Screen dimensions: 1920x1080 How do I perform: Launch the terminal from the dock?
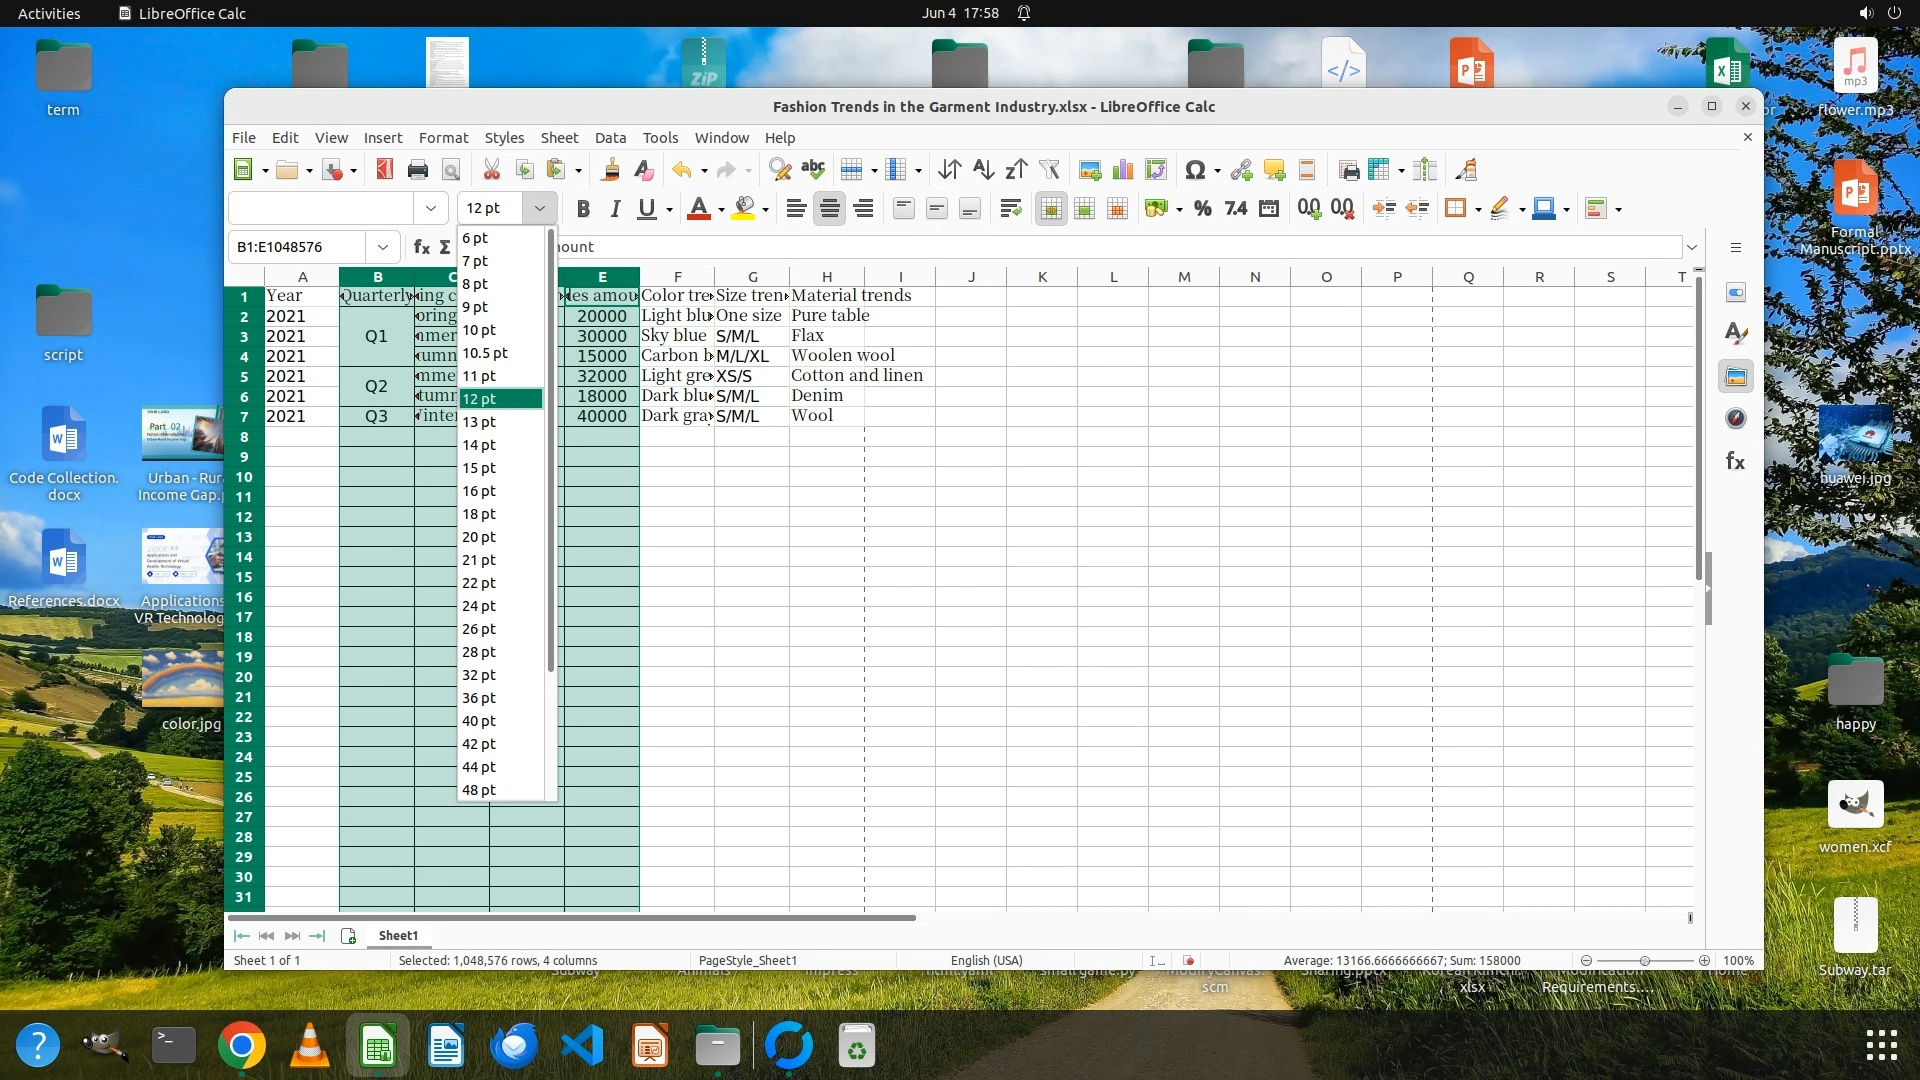pos(174,1046)
